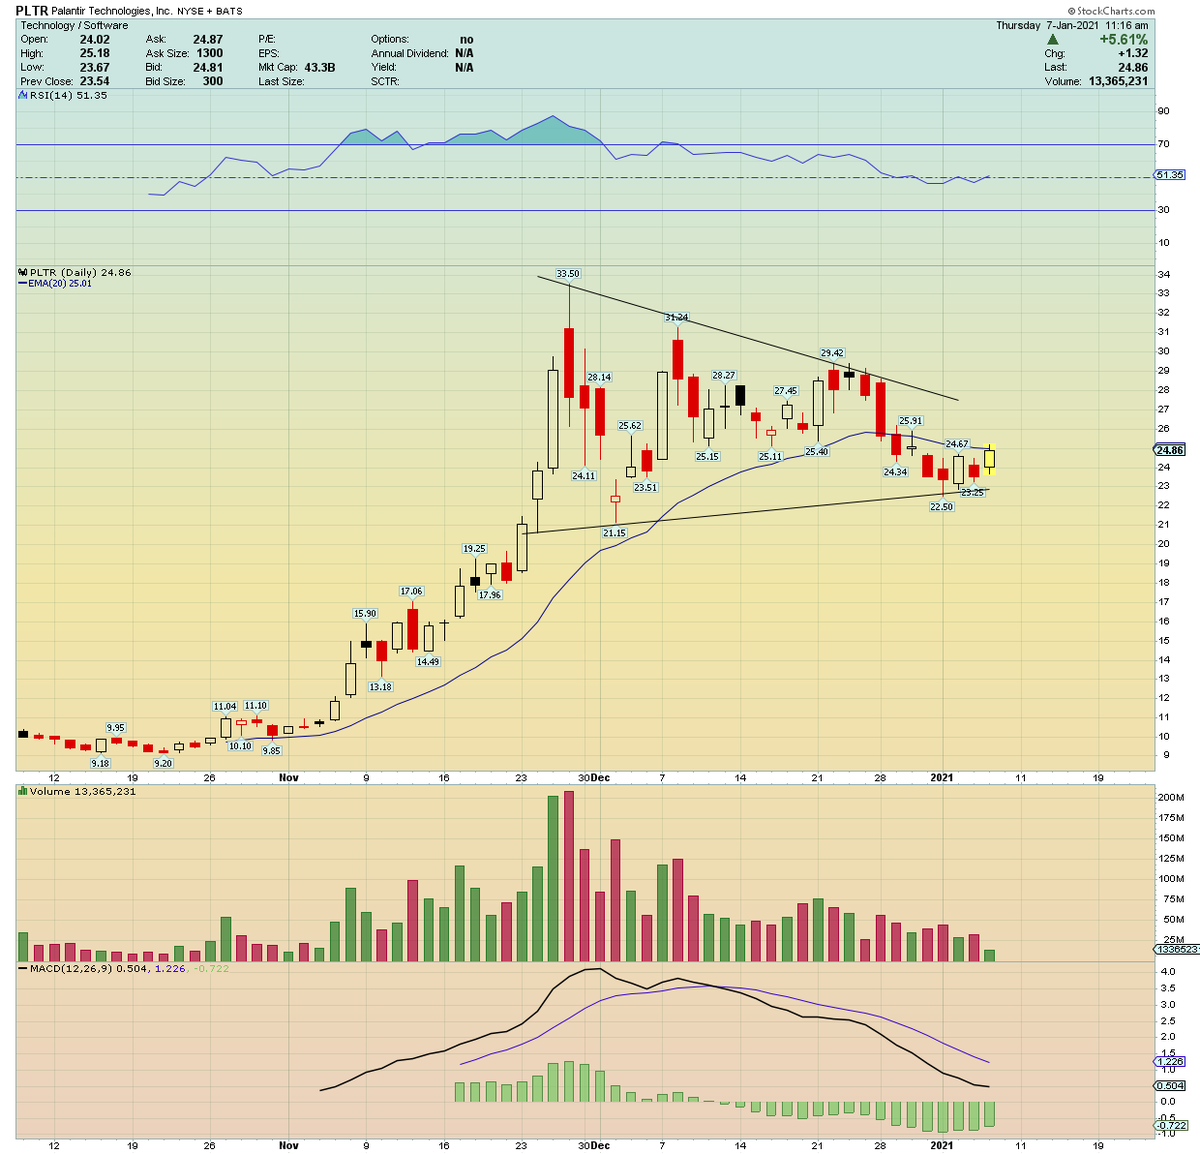This screenshot has height=1154, width=1200.
Task: Click the 21.15 low price label
Action: [x=614, y=533]
